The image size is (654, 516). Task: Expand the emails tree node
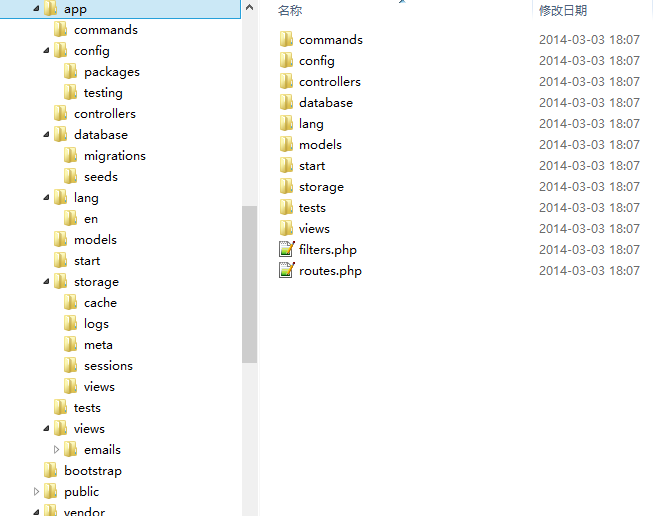56,449
